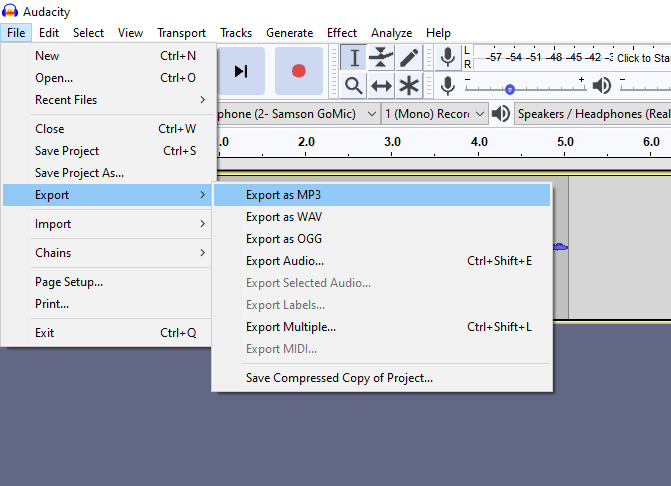Viewport: 671px width, 486px height.
Task: Click the recording level meter to start monitoring
Action: click(x=572, y=57)
